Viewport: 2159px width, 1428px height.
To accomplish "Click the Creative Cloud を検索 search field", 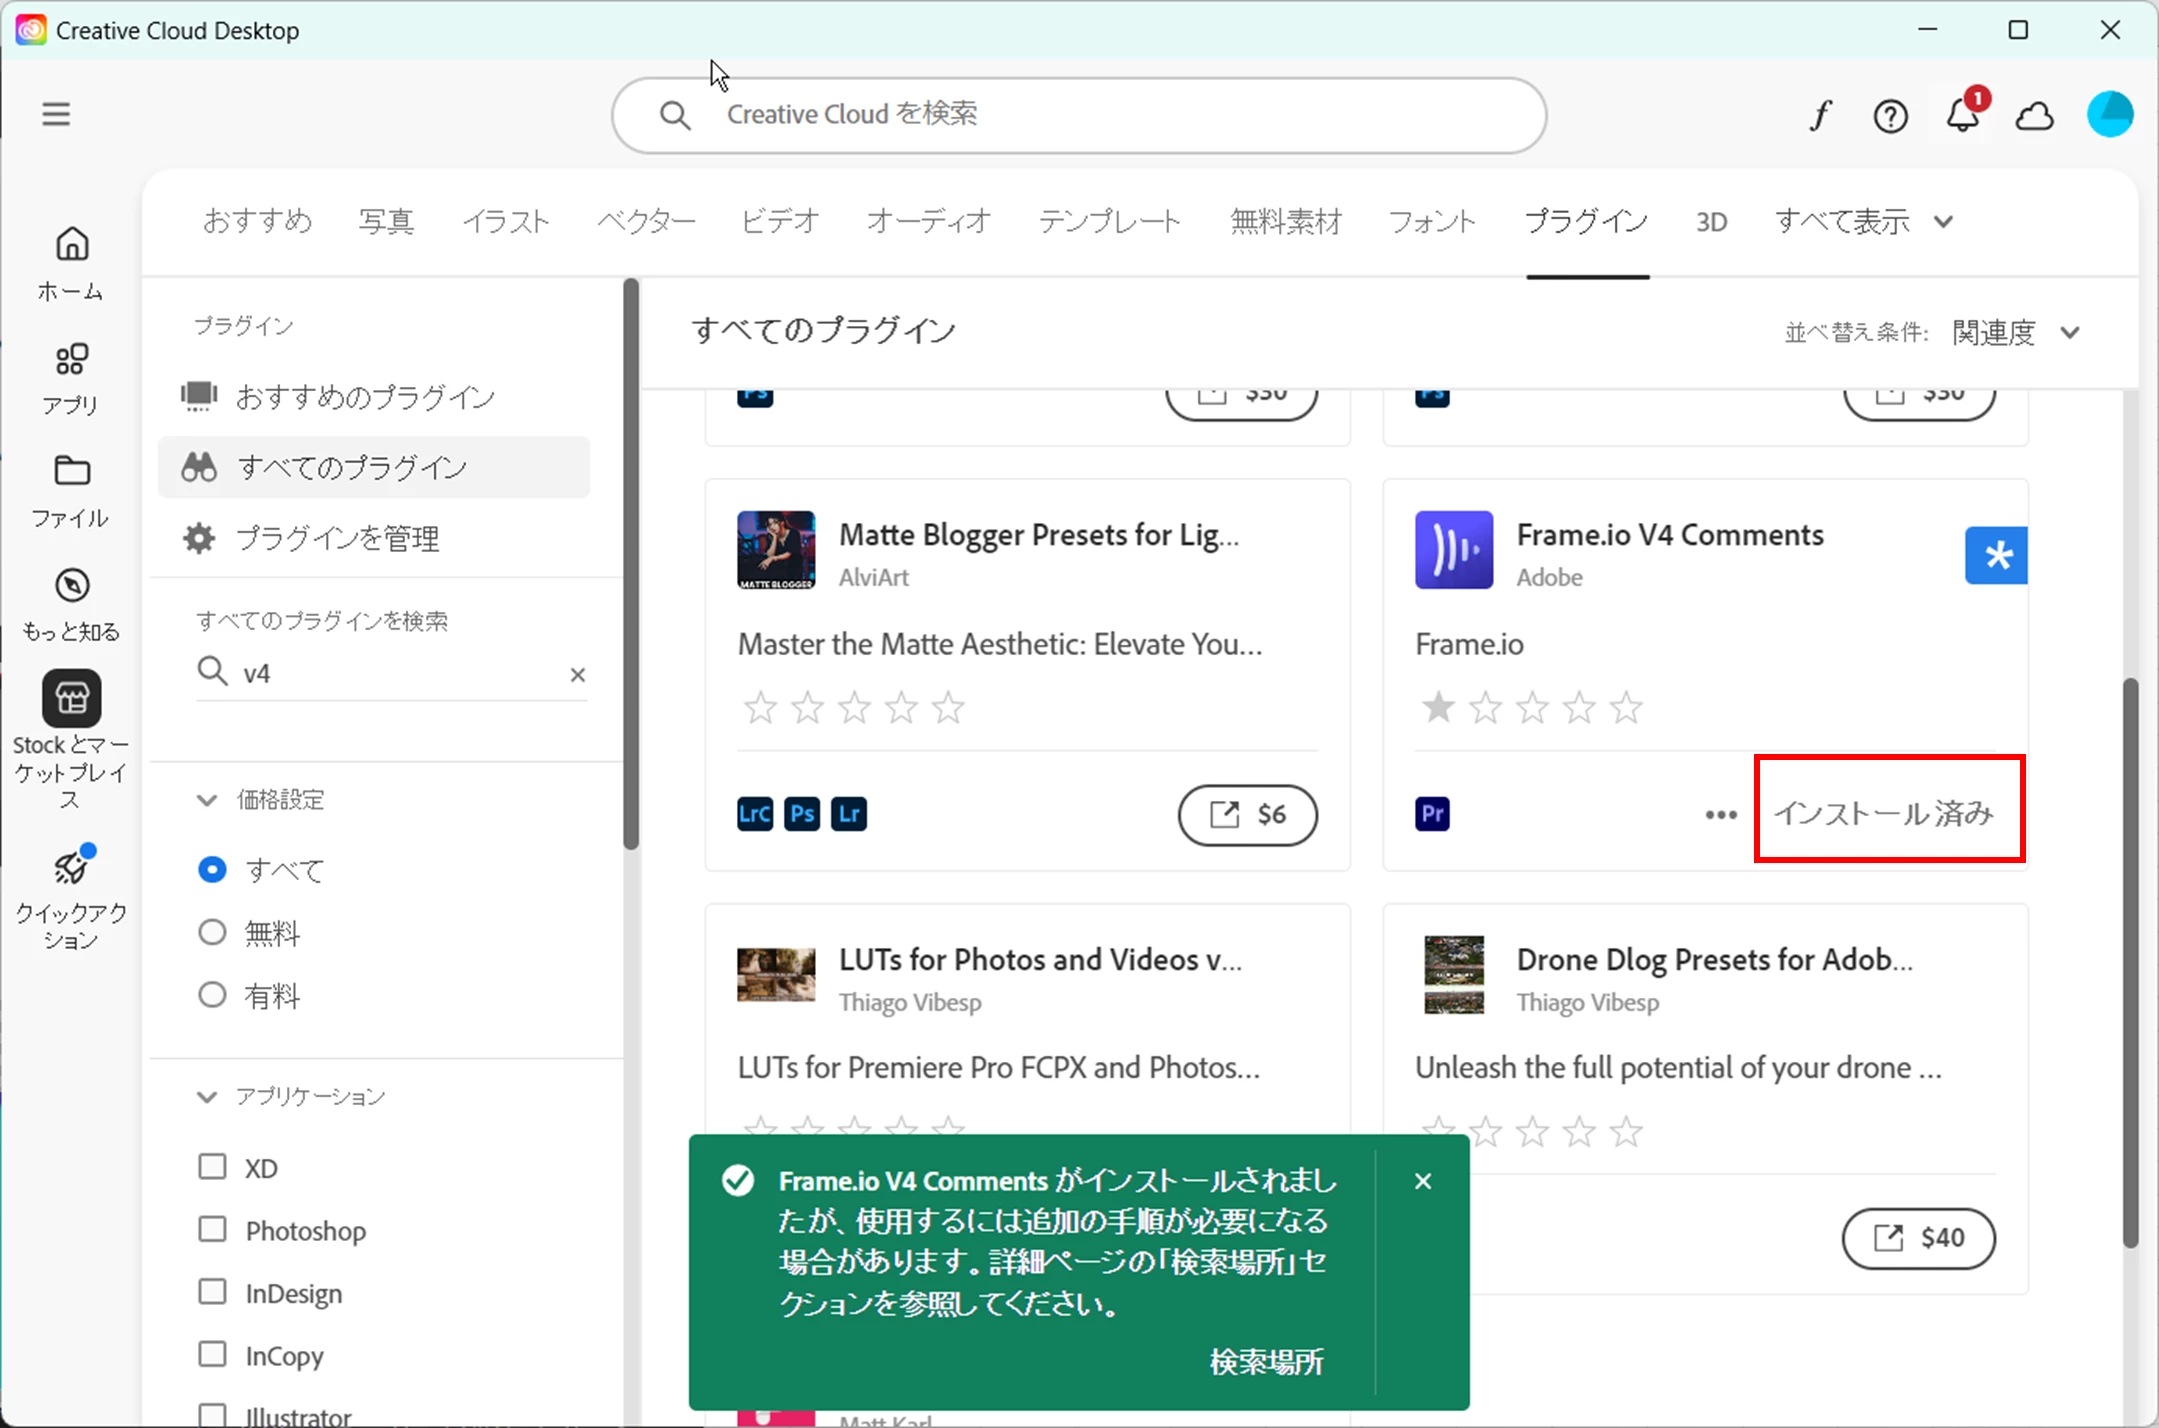I will pyautogui.click(x=1078, y=115).
